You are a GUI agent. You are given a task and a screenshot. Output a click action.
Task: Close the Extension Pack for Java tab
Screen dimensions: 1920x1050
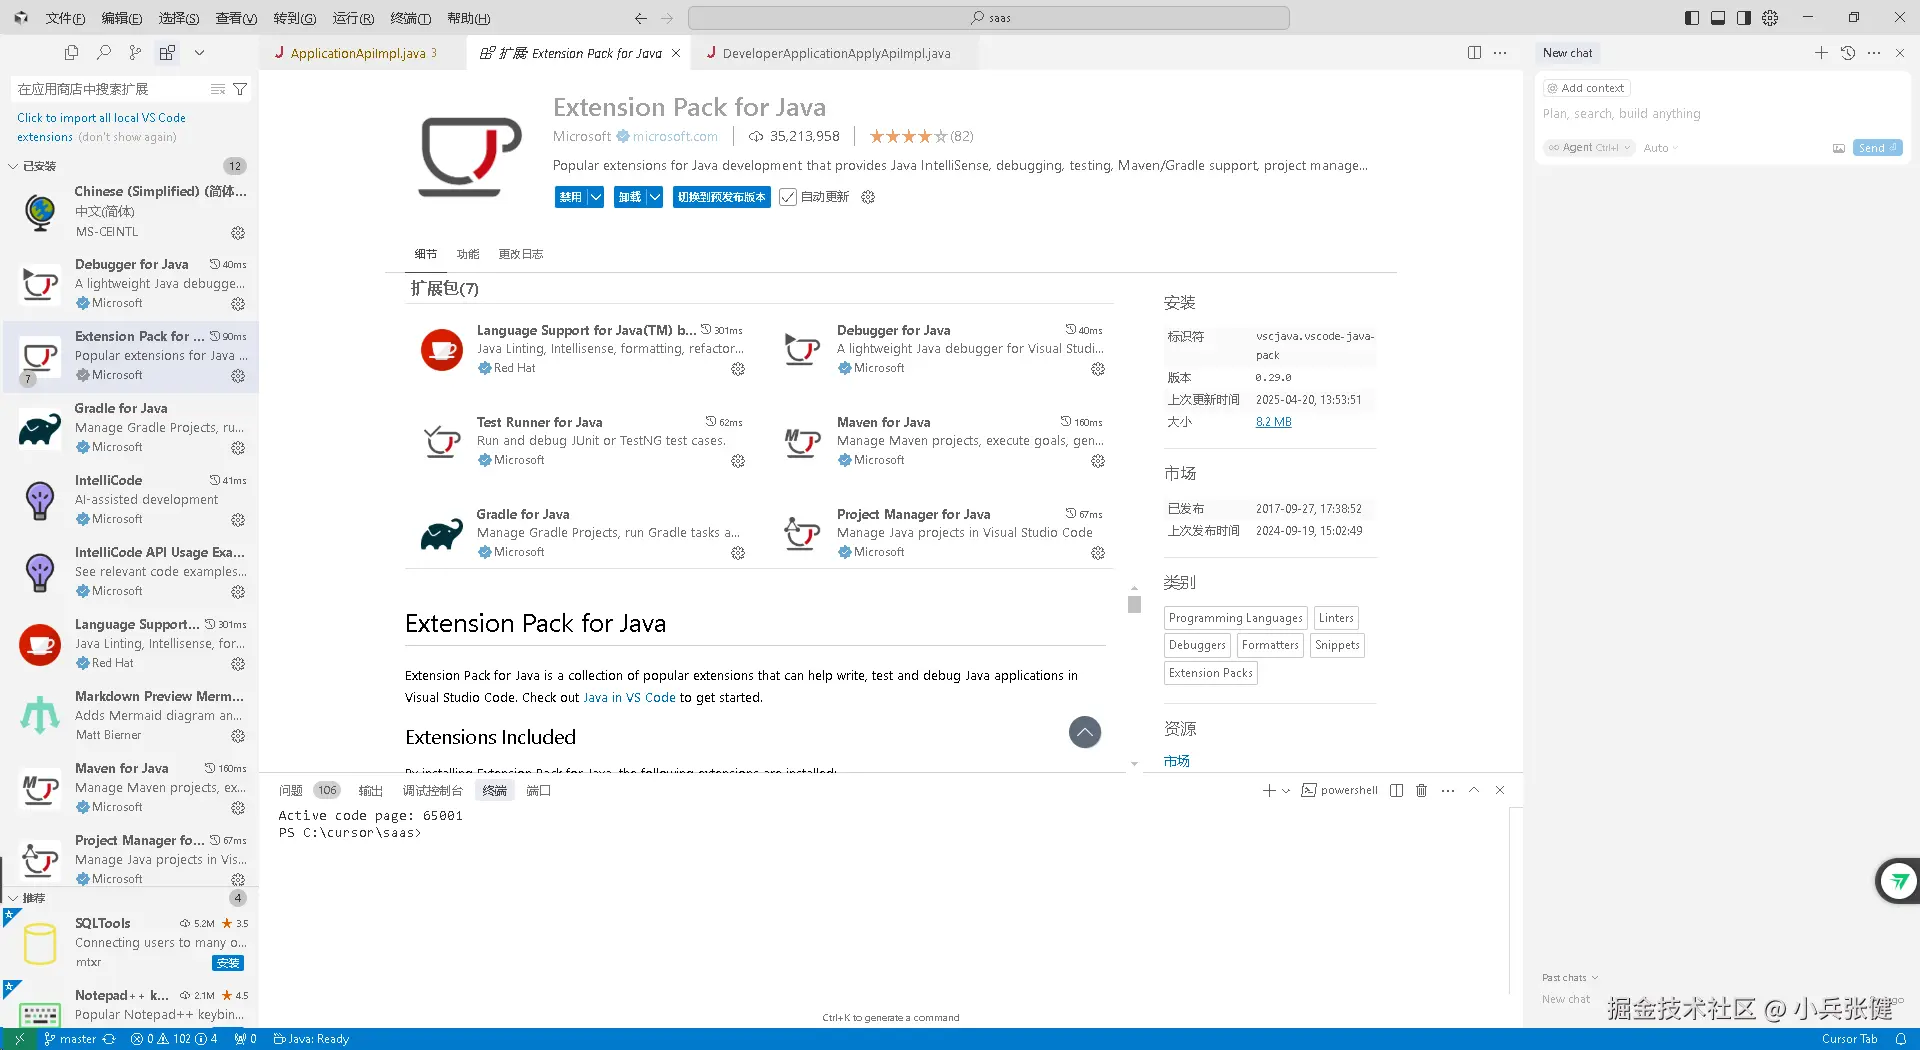pos(676,54)
